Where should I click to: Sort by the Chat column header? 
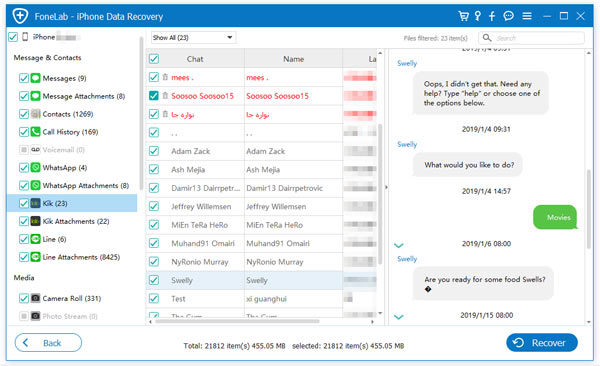click(195, 59)
